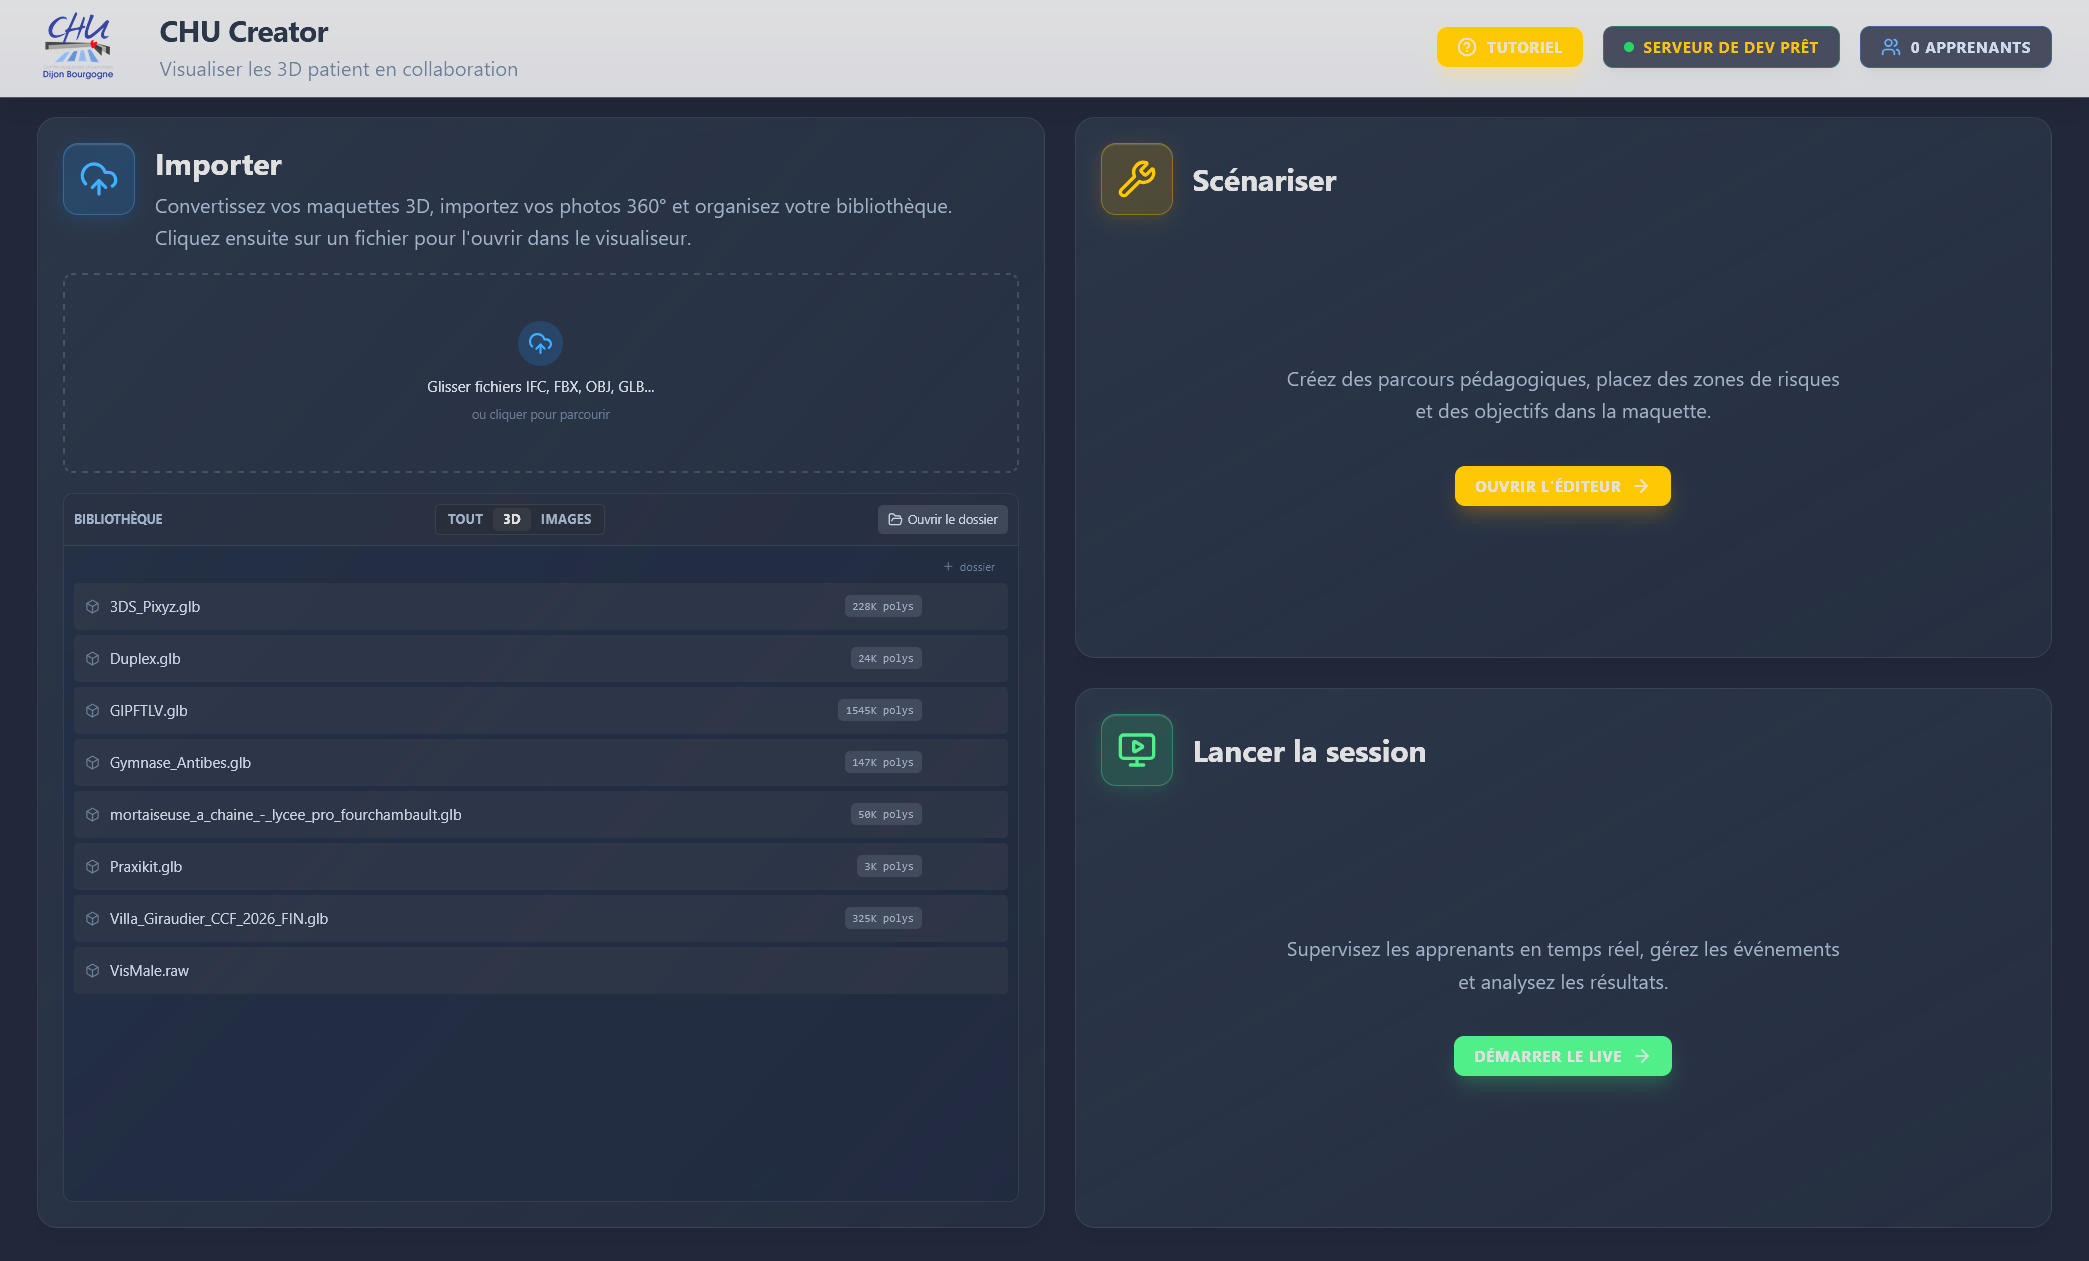Select the 3D library filter tab
This screenshot has height=1261, width=2089.
512,519
